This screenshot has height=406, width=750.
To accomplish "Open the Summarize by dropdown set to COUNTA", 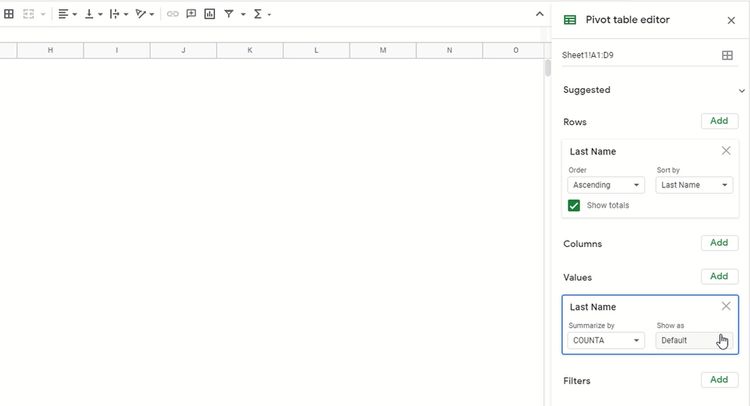I will point(606,340).
